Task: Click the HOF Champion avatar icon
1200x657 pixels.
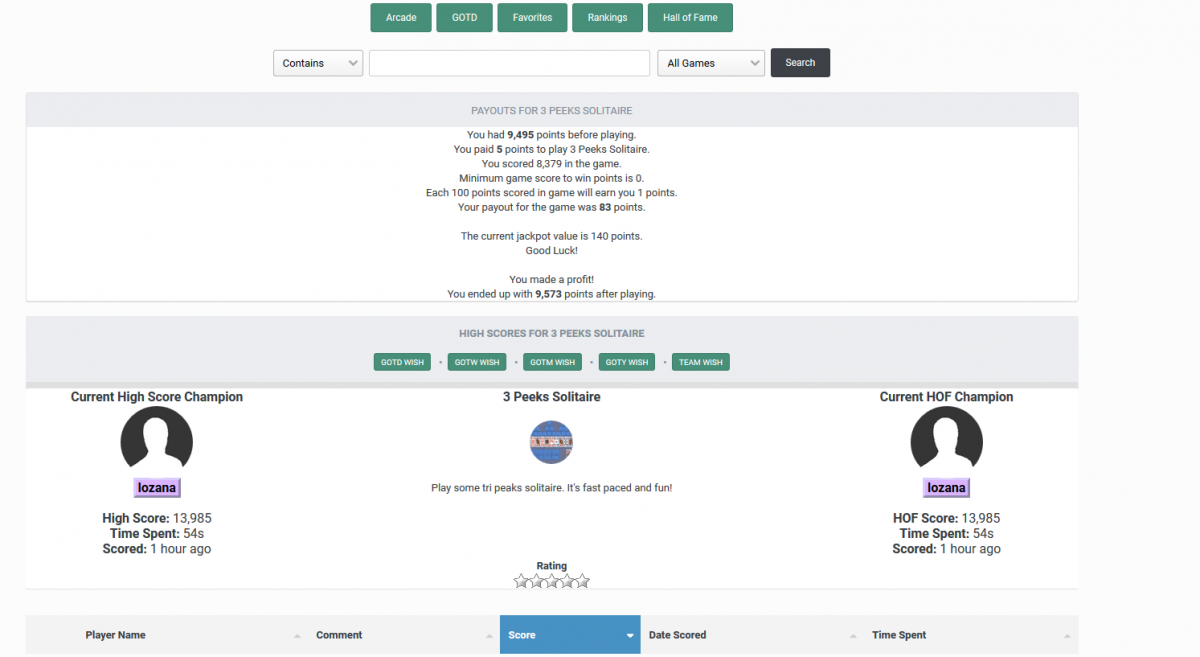Action: [946, 439]
